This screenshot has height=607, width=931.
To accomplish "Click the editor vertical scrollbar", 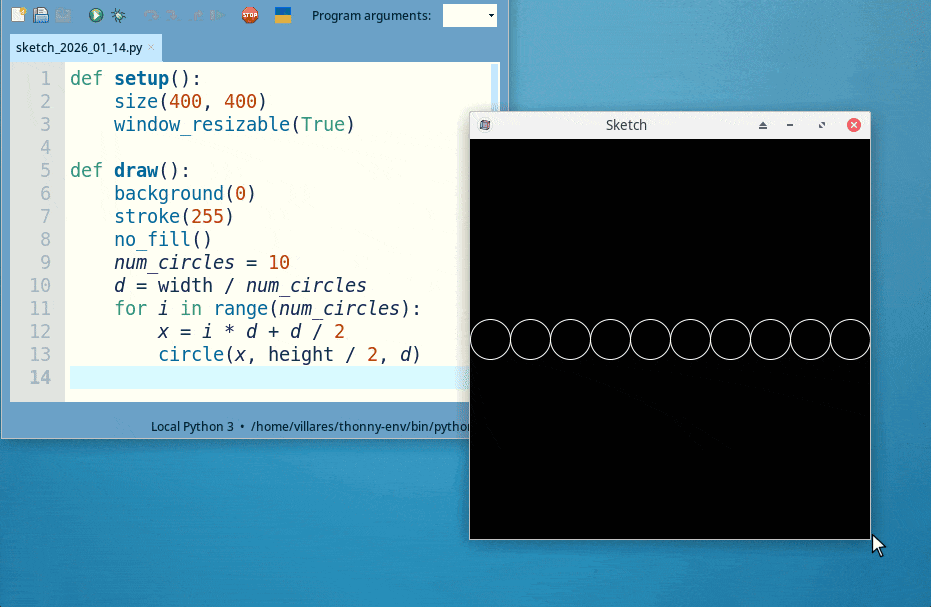I will click(495, 88).
